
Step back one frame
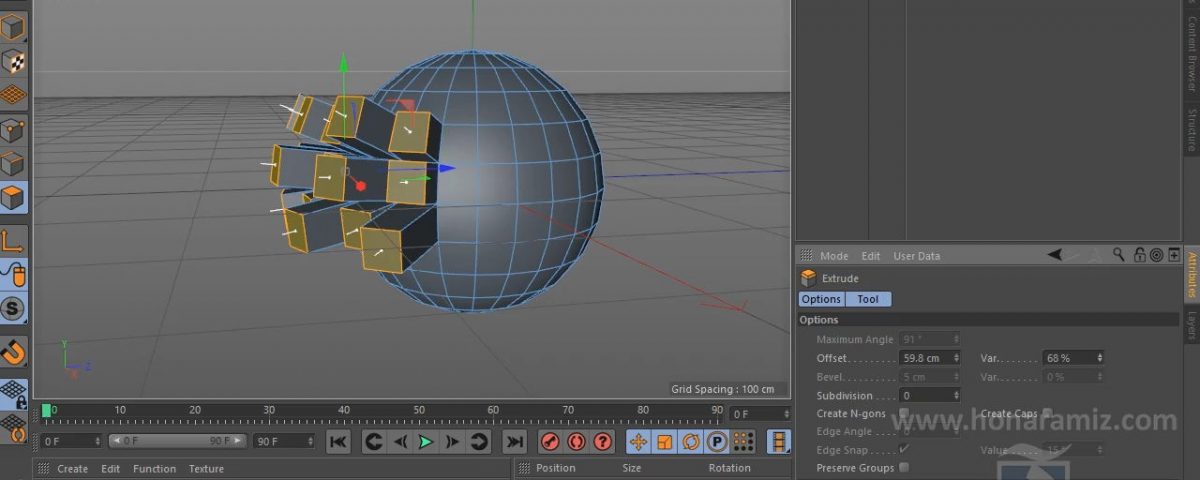[x=400, y=441]
